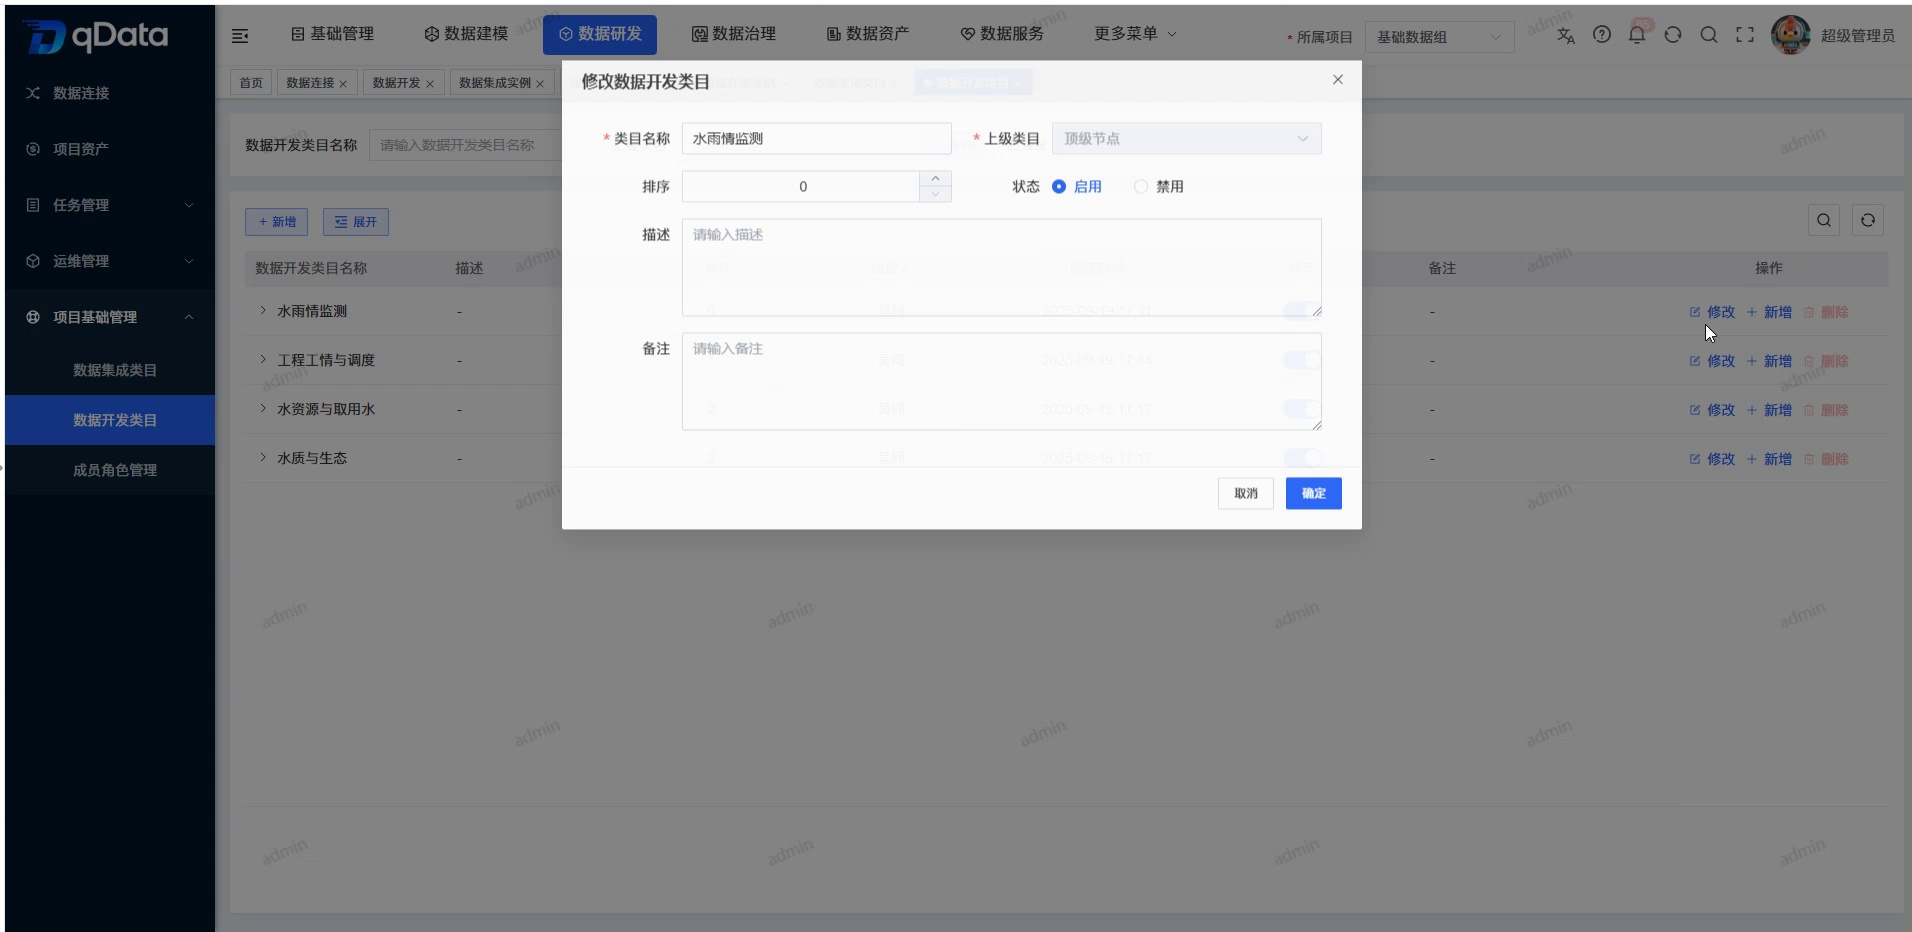Open the header search magnifier icon
1912x932 pixels.
[x=1709, y=35]
